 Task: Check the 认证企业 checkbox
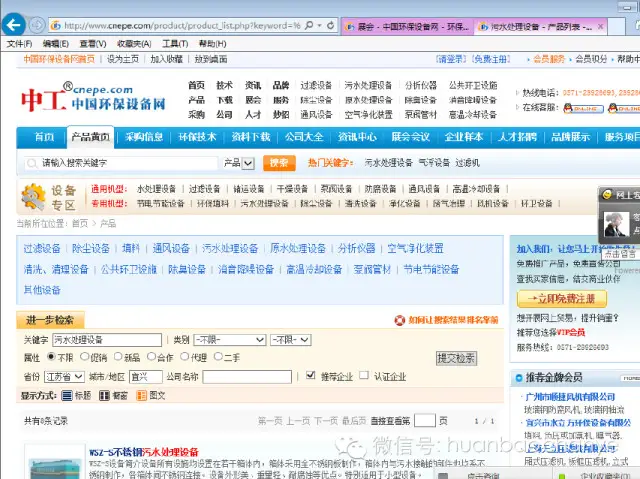(364, 375)
